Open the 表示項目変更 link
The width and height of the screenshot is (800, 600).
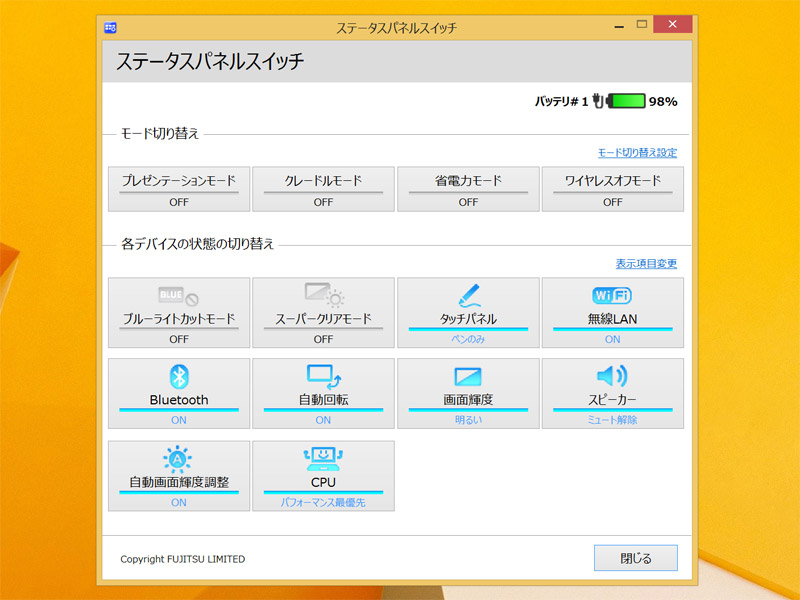pos(646,264)
